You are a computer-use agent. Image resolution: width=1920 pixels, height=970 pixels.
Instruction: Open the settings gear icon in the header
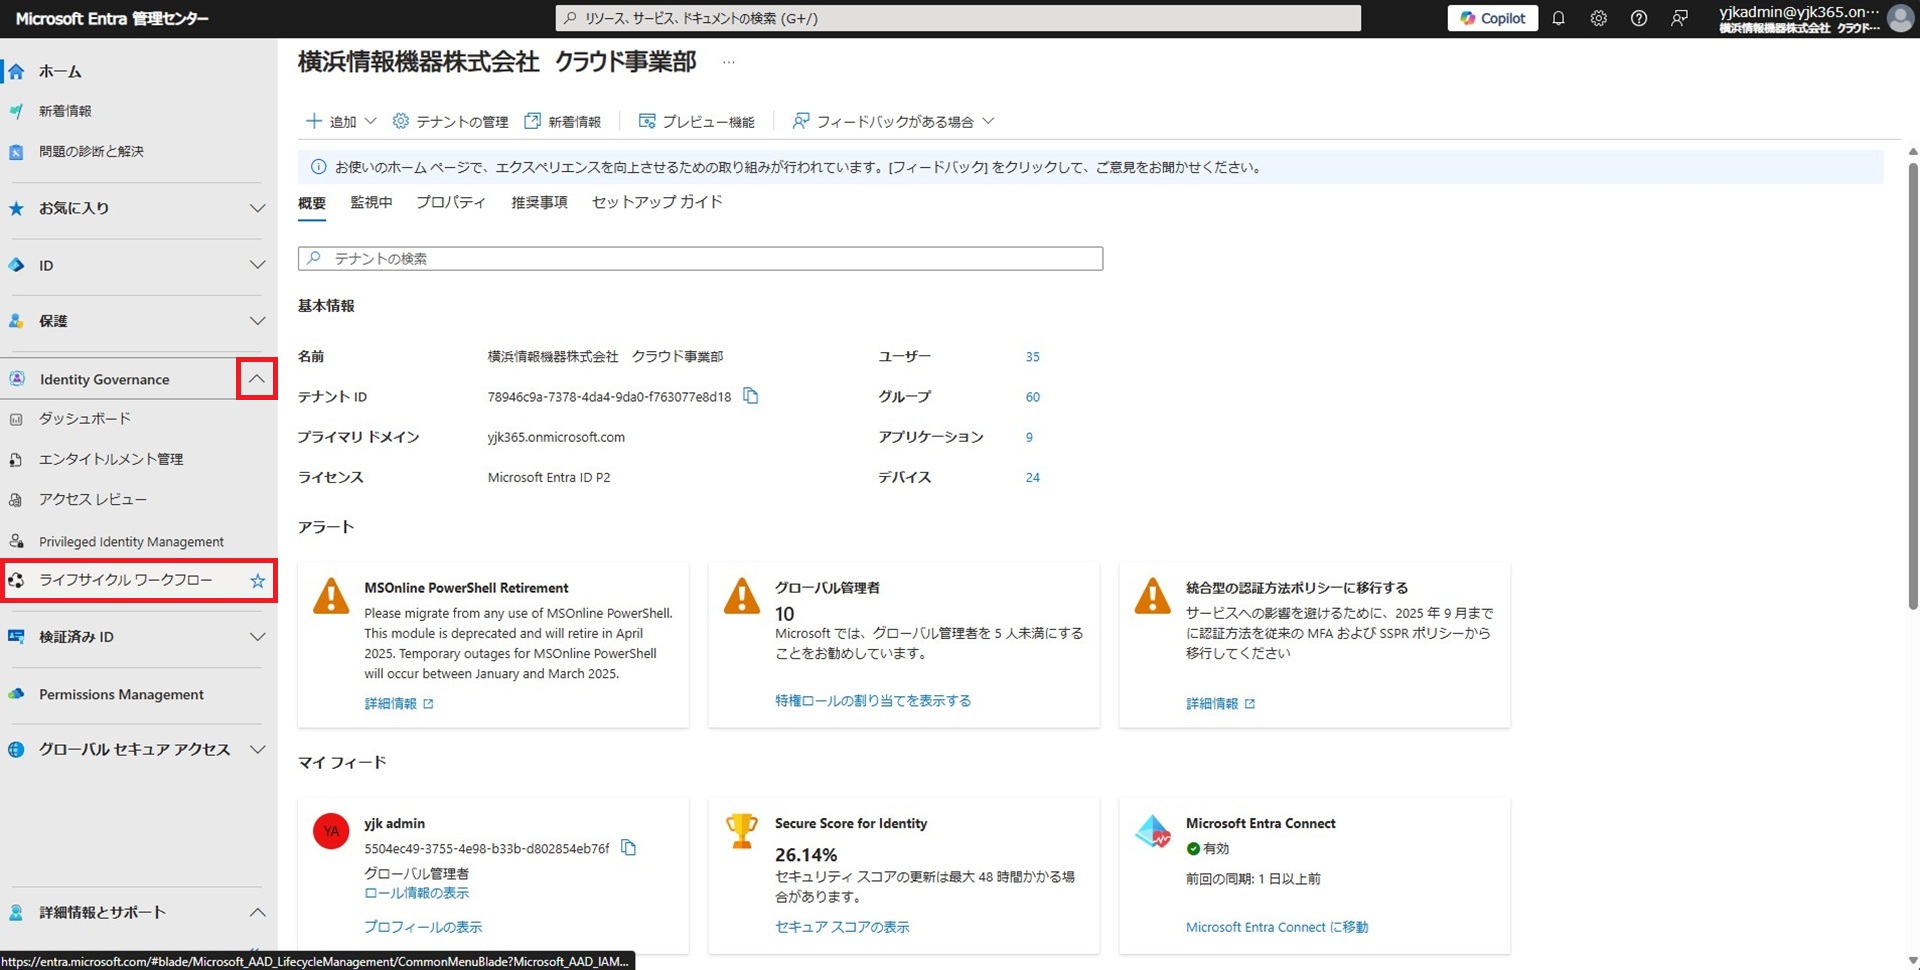(x=1598, y=18)
